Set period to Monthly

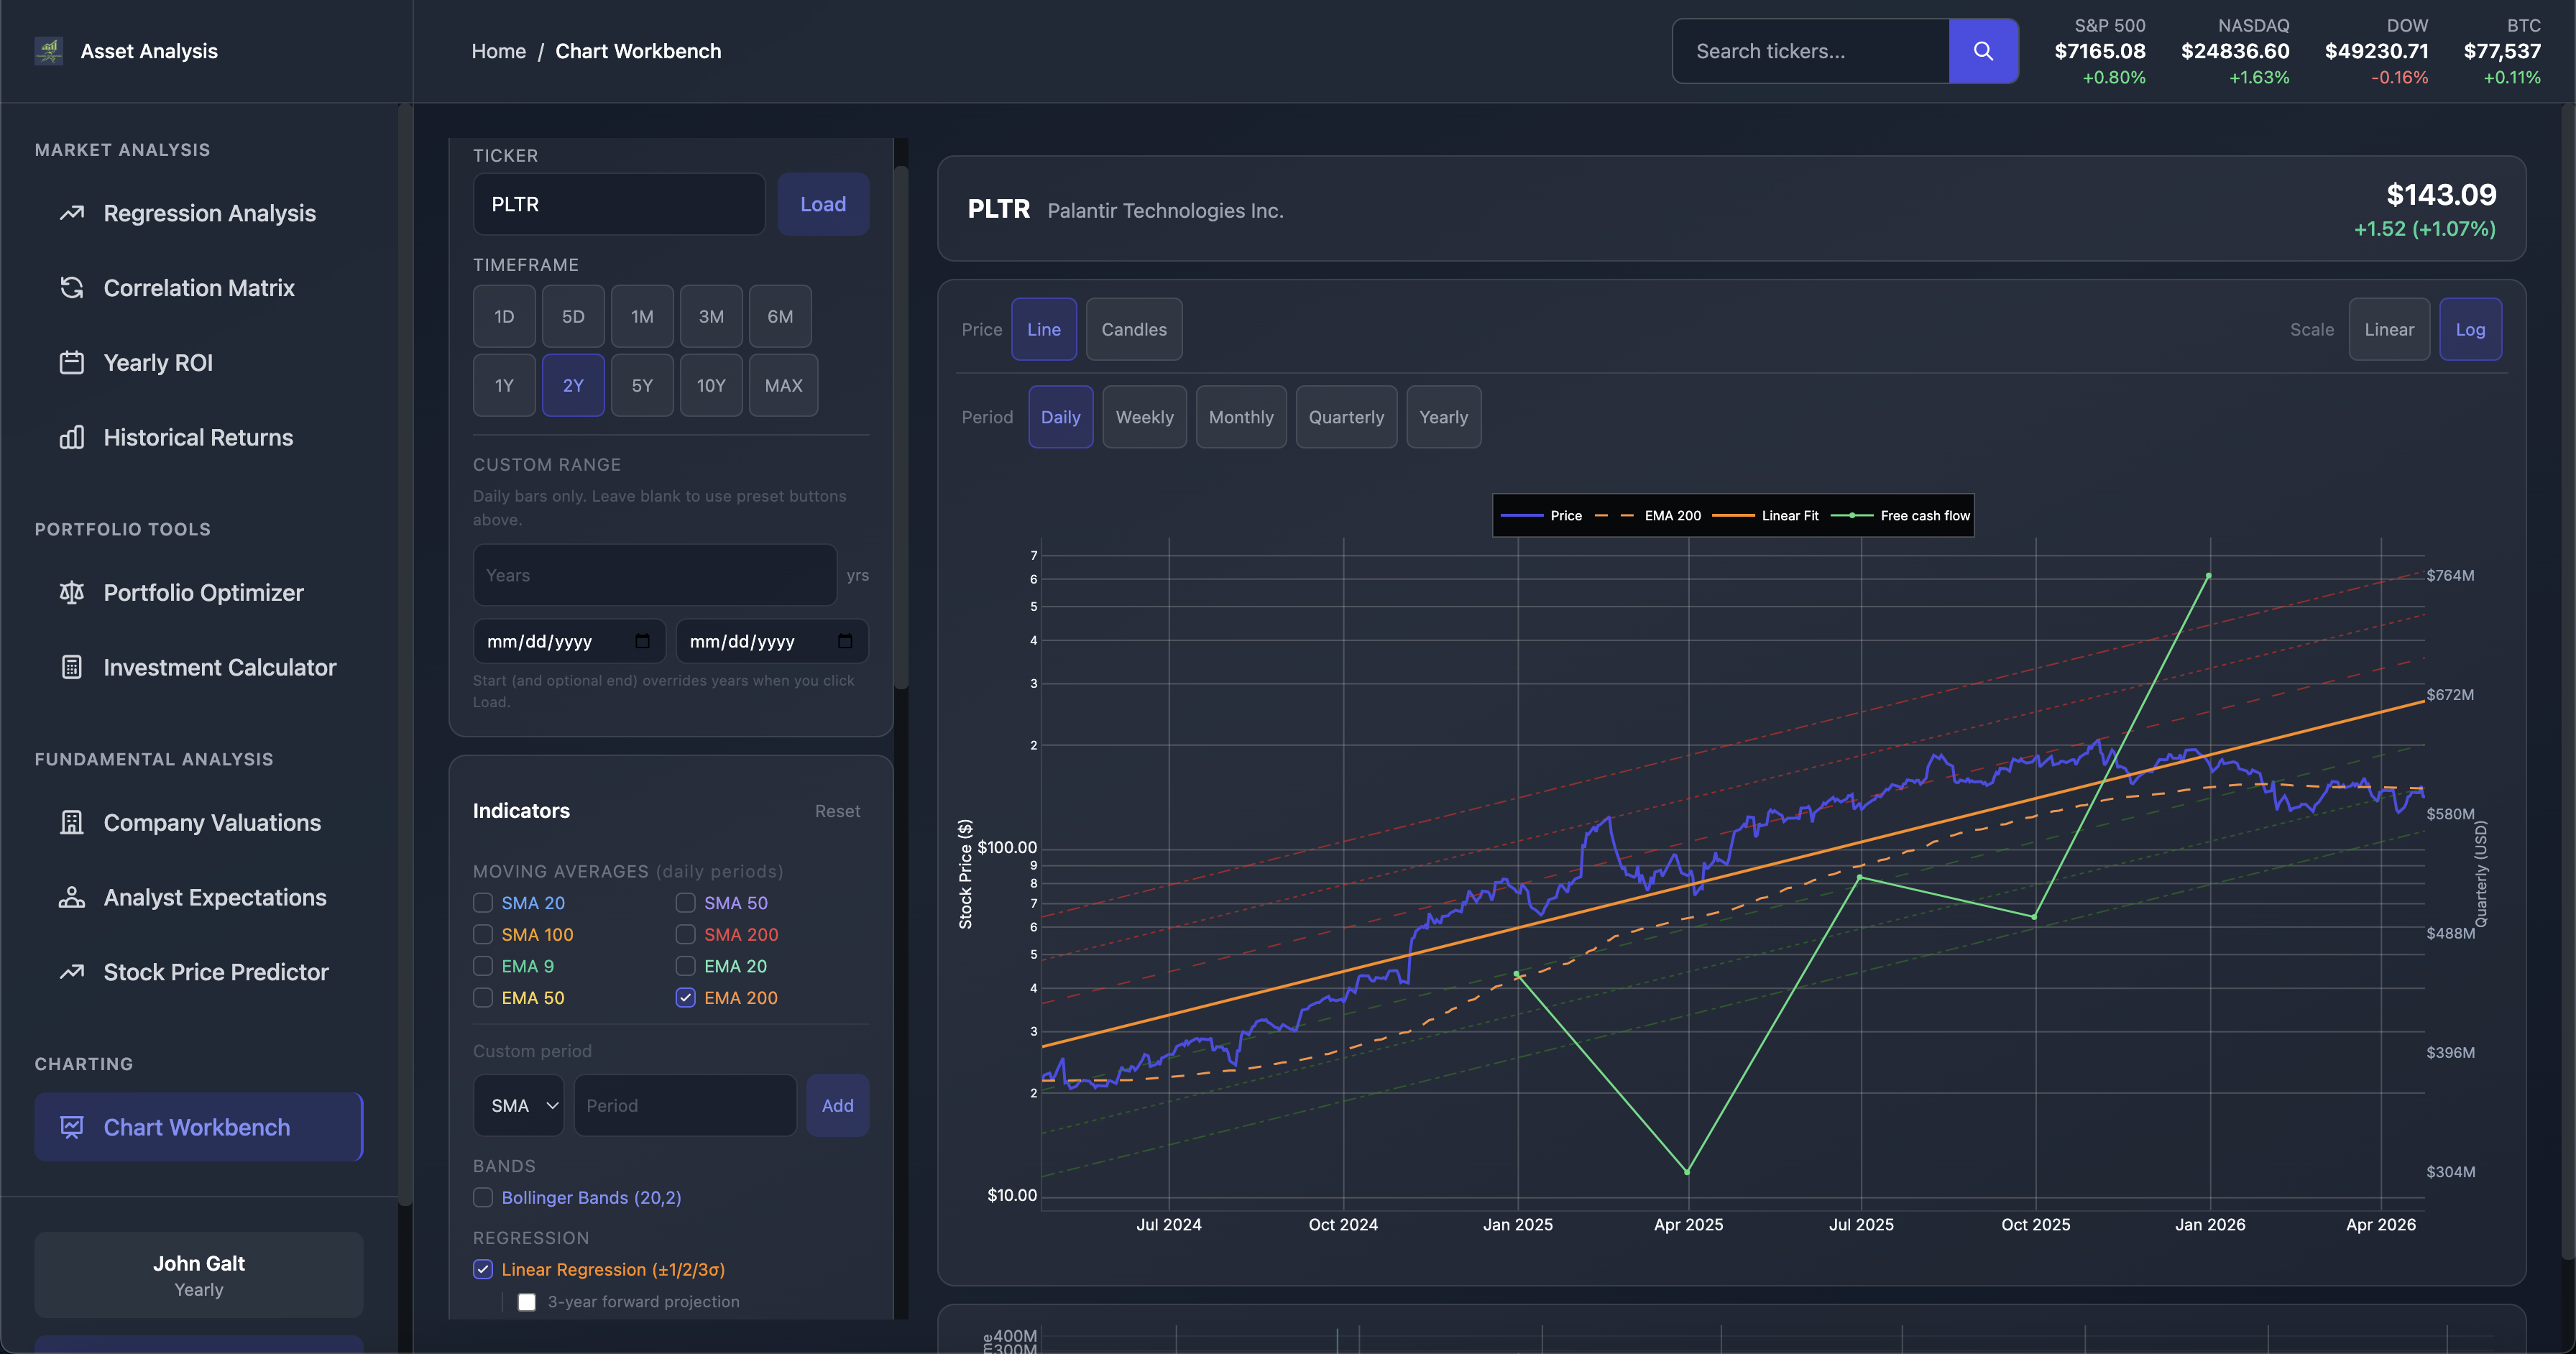(x=1241, y=417)
